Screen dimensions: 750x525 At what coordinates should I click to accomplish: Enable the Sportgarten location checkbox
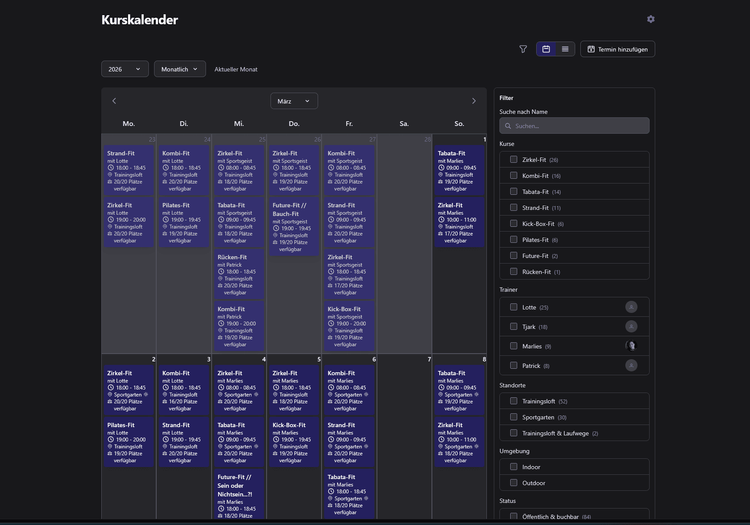click(x=514, y=417)
